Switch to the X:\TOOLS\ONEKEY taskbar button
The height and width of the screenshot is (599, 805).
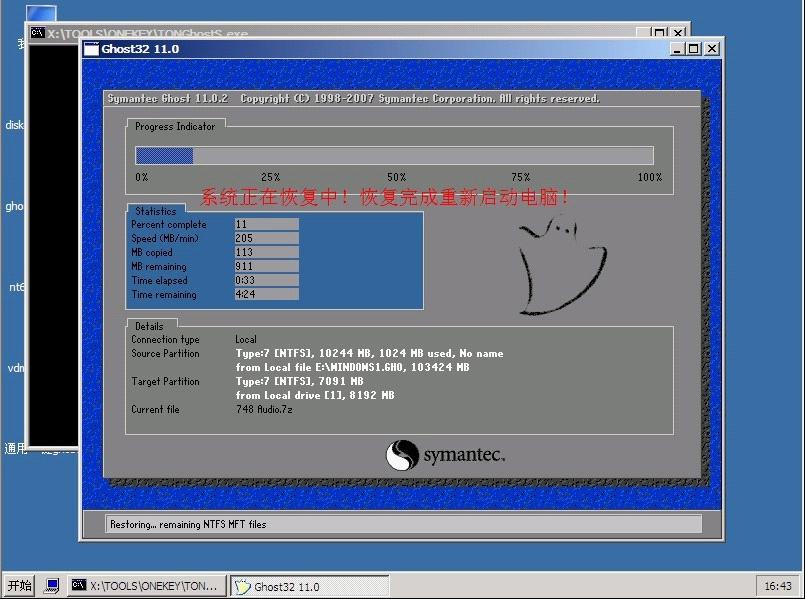tap(147, 586)
